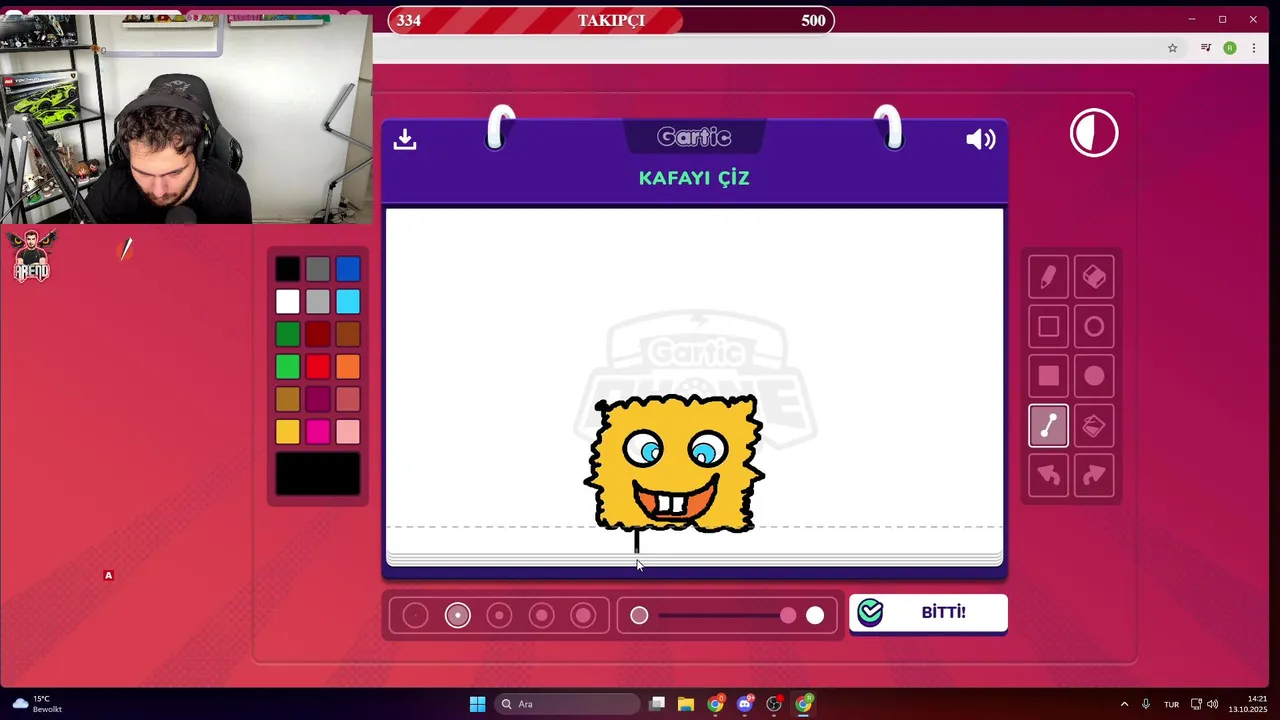Select the golden tan color swatch
Screen dimensions: 1280x720
287,399
